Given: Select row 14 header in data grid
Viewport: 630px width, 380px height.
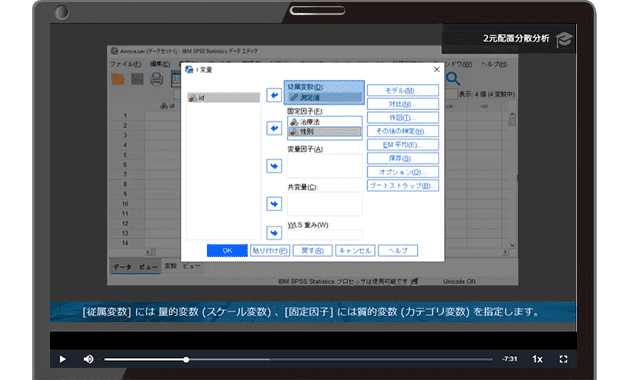Looking at the screenshot, I should click(125, 243).
